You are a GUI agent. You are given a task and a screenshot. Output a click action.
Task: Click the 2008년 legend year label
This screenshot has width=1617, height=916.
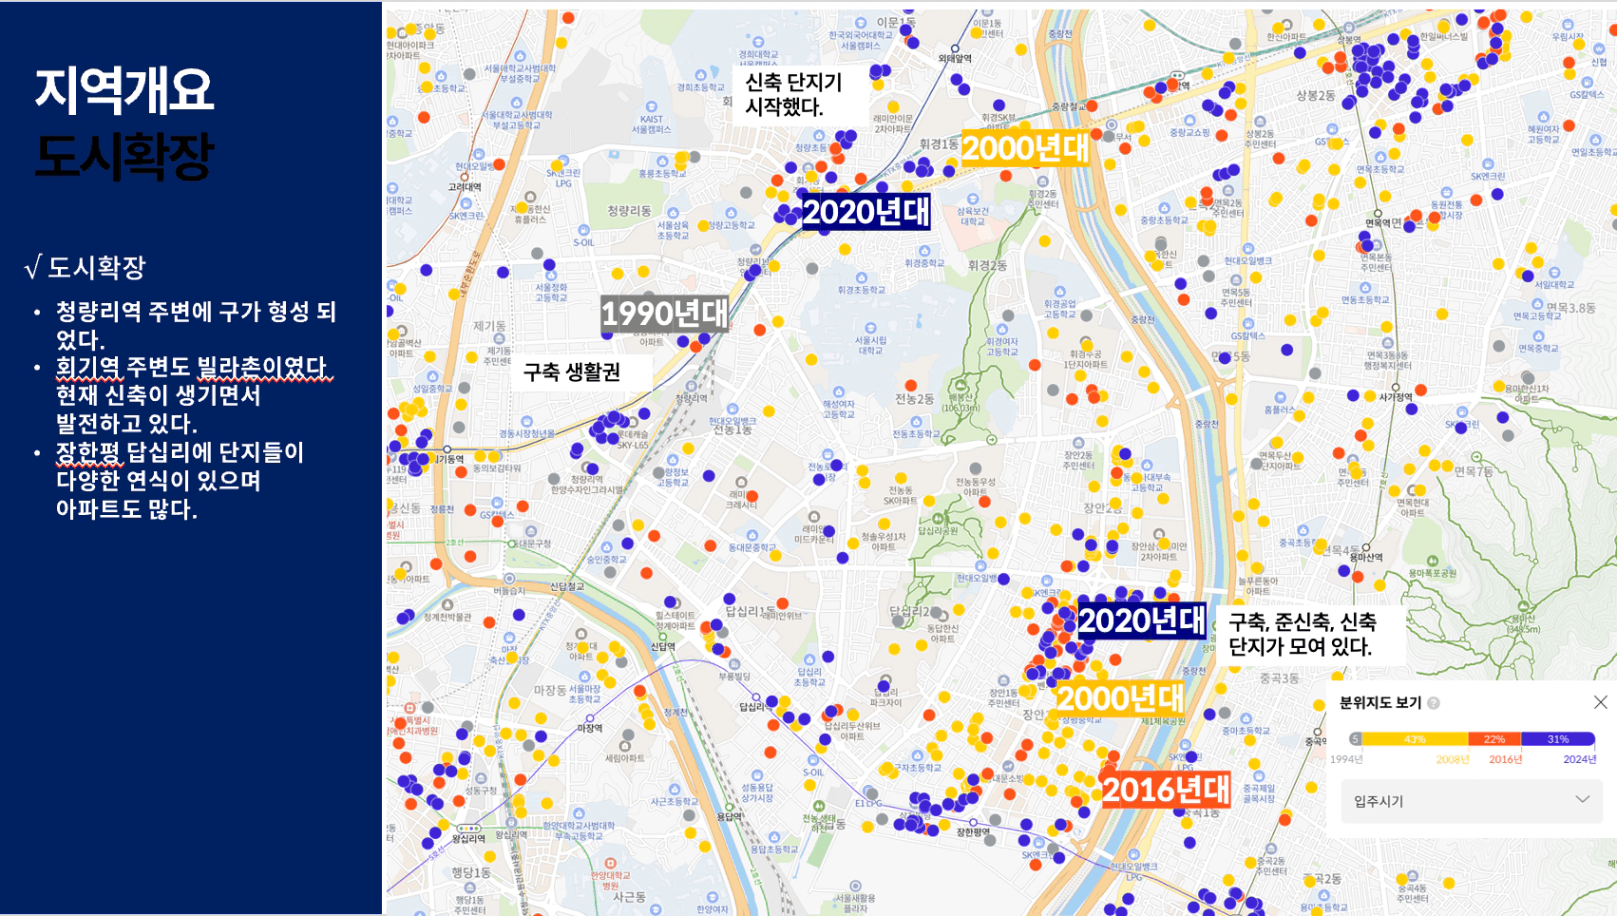click(1452, 759)
